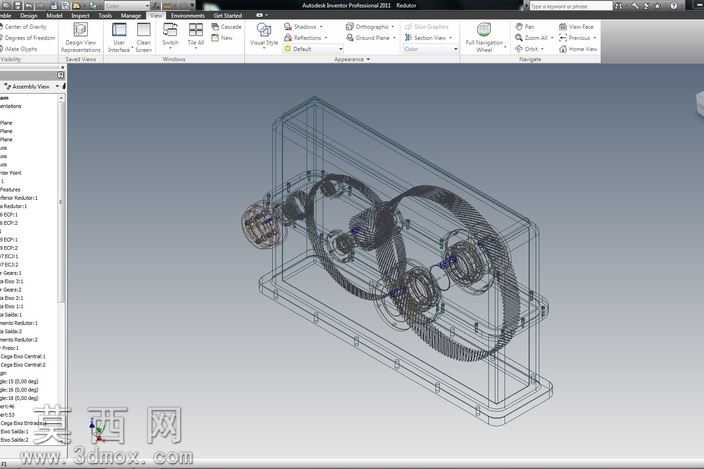Click the Undo icon in quick access
Image resolution: width=704 pixels, height=469 pixels.
pyautogui.click(x=28, y=6)
